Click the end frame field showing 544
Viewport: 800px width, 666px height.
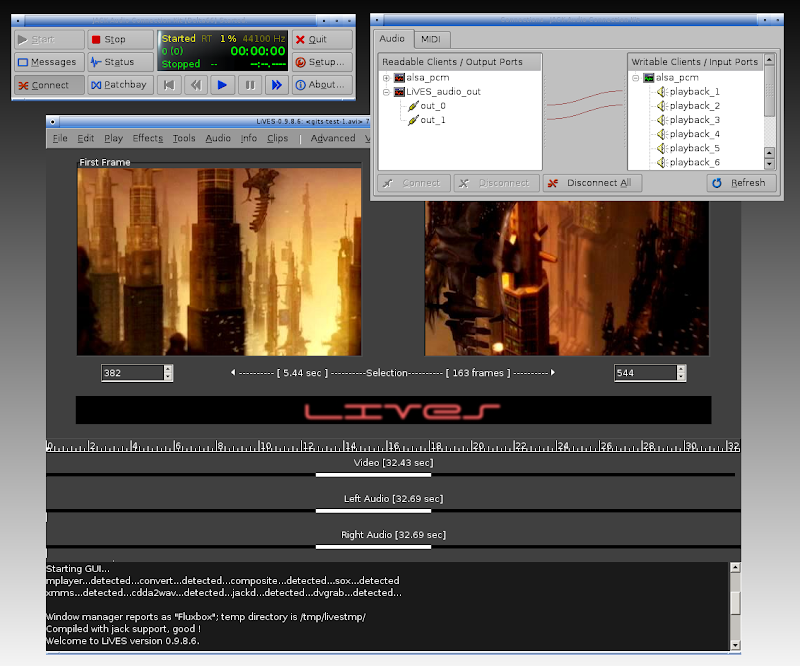click(x=645, y=373)
